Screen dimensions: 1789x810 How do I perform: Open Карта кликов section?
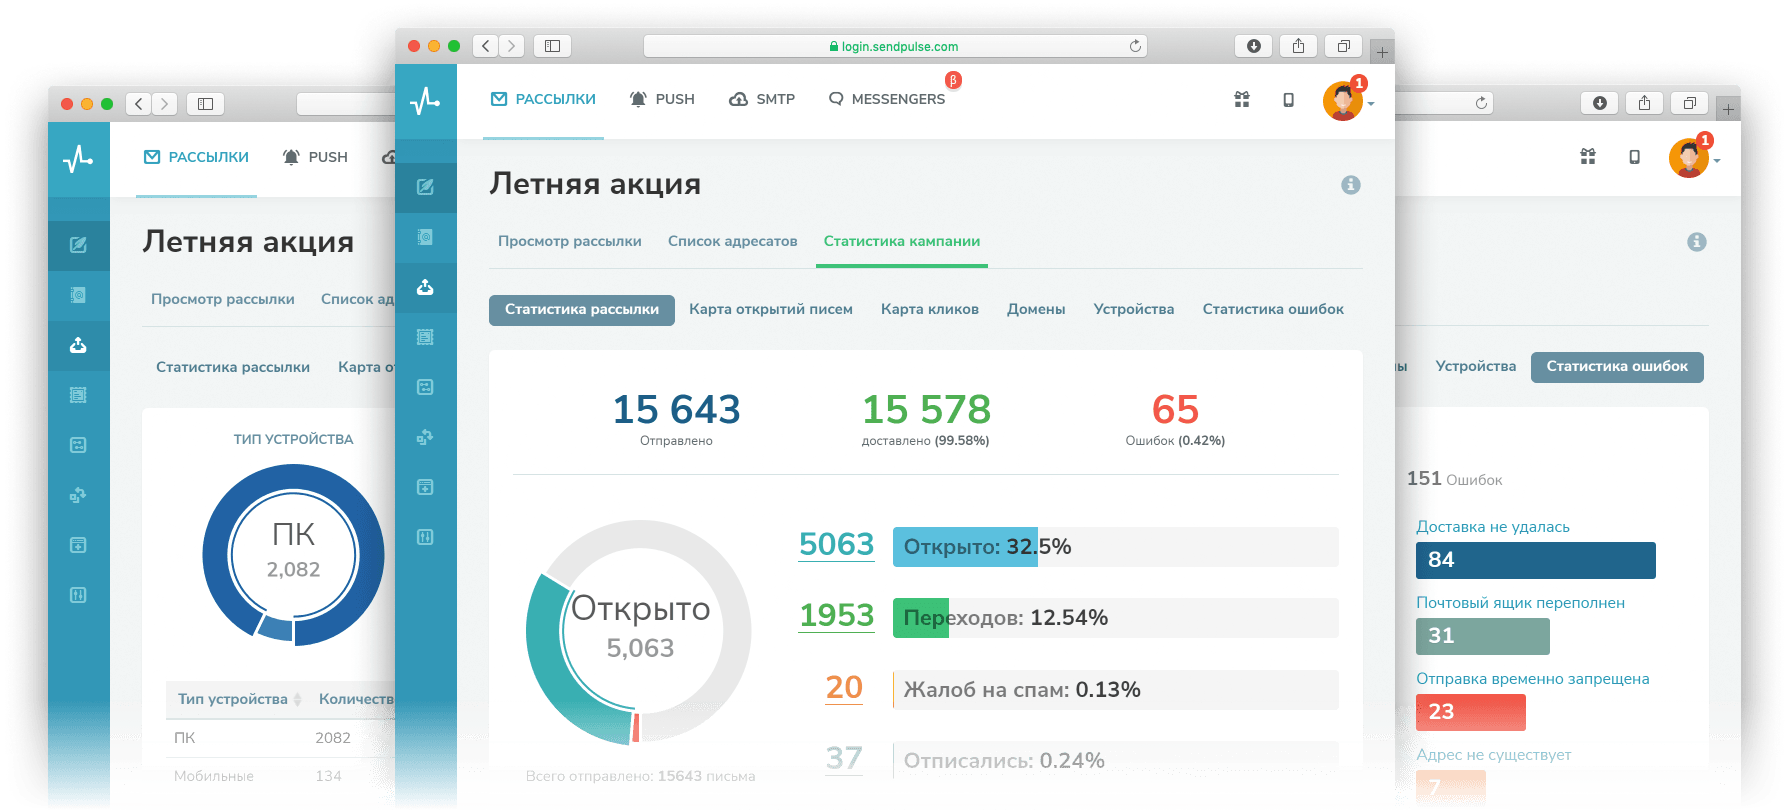coord(930,309)
